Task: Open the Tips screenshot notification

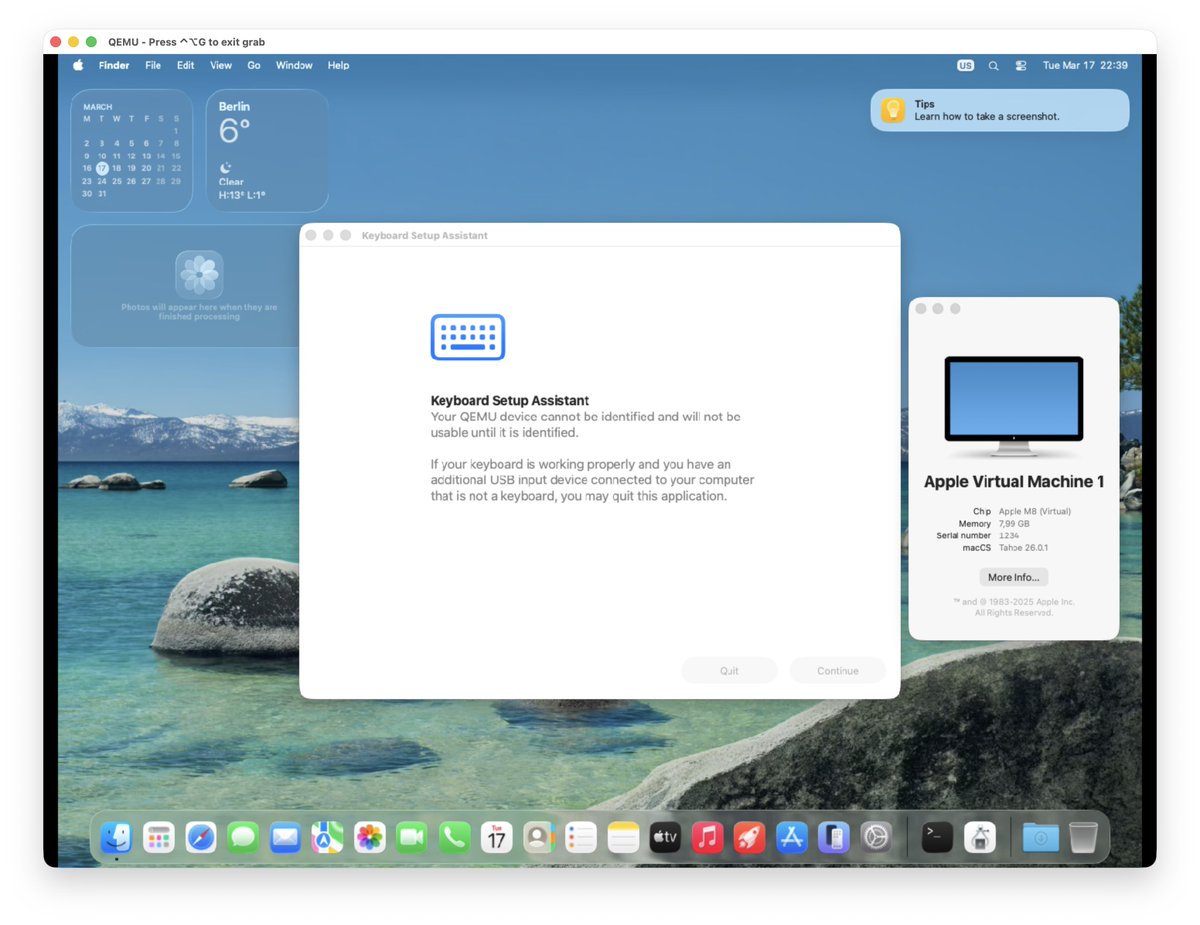Action: point(999,110)
